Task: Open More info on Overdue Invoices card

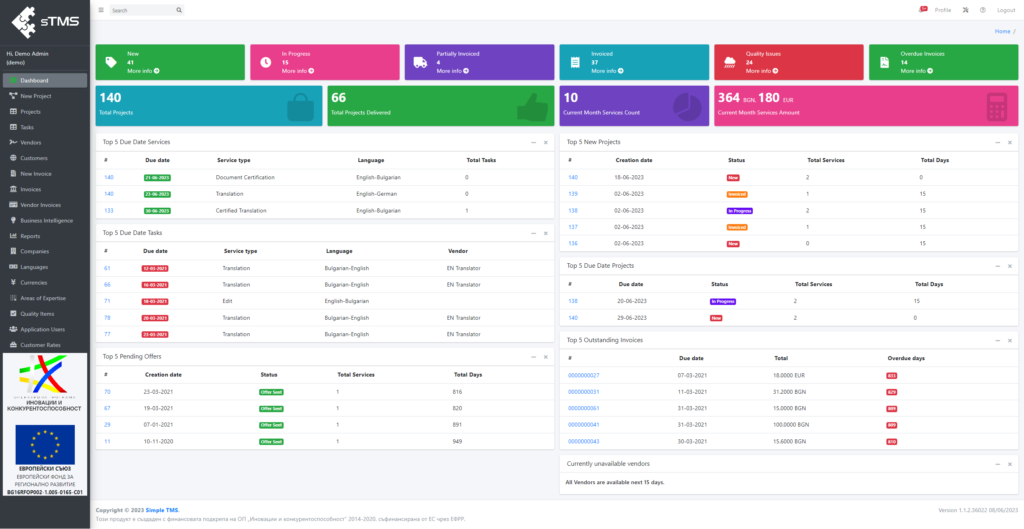Action: point(916,71)
